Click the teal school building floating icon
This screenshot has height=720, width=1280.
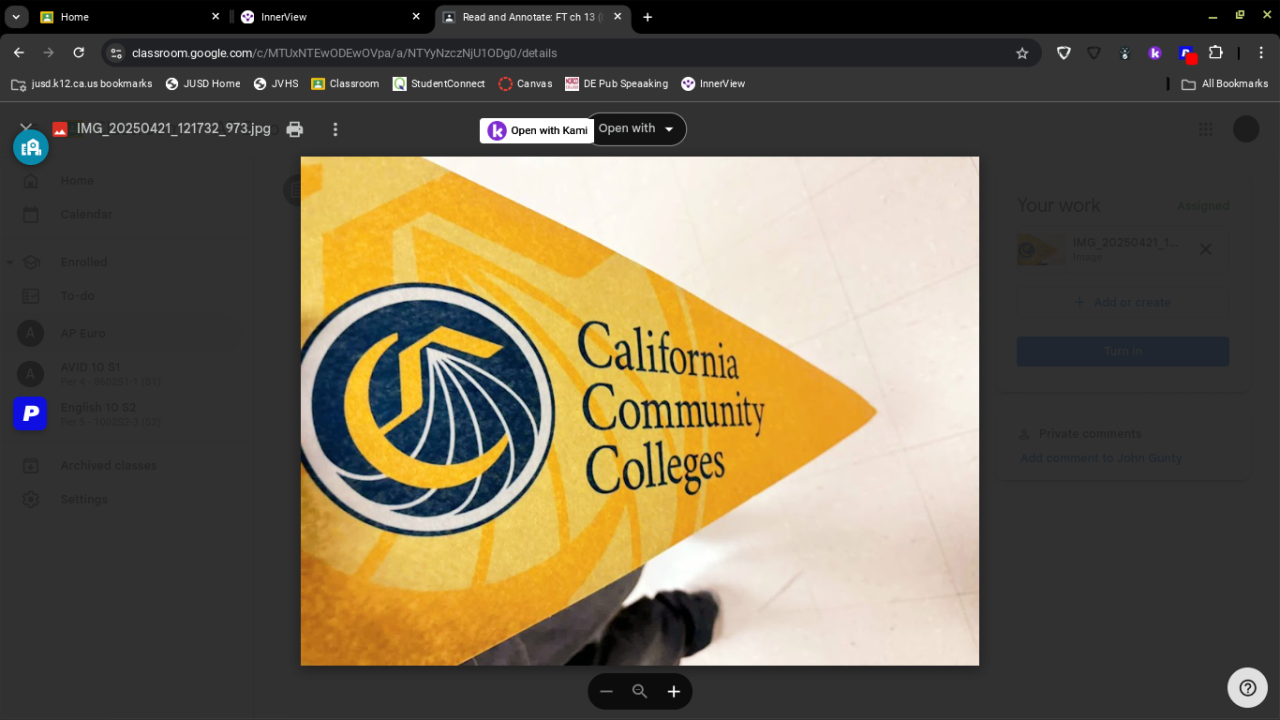pos(31,147)
